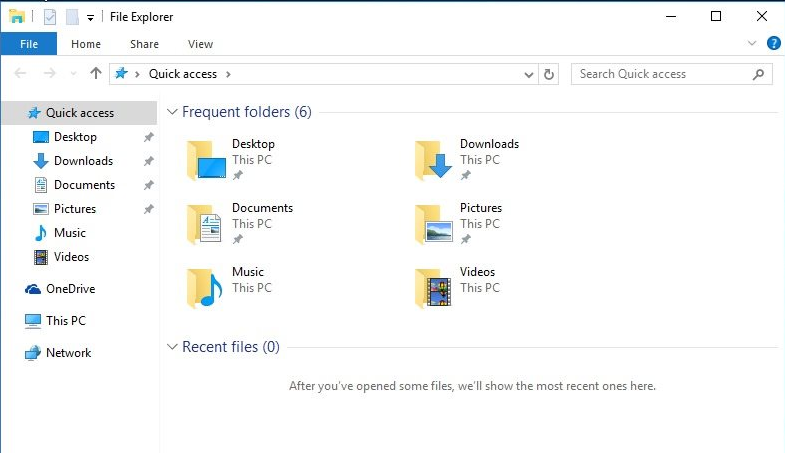Collapse the Recent files section
This screenshot has width=785, height=453.
172,348
